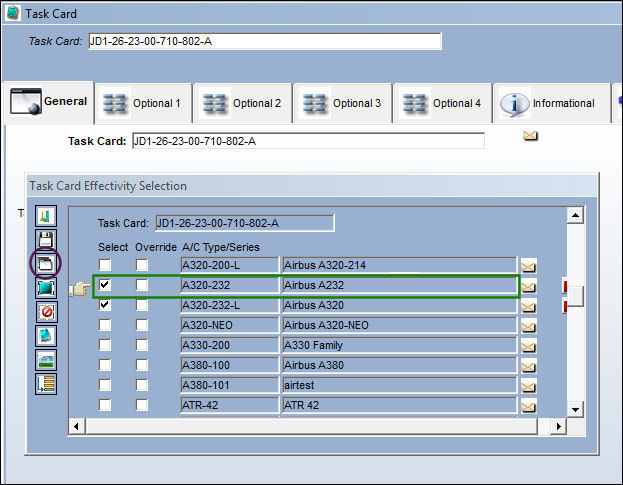The image size is (623, 485).
Task: Click envelope icon beside General tab Task Card field
Action: coord(530,136)
